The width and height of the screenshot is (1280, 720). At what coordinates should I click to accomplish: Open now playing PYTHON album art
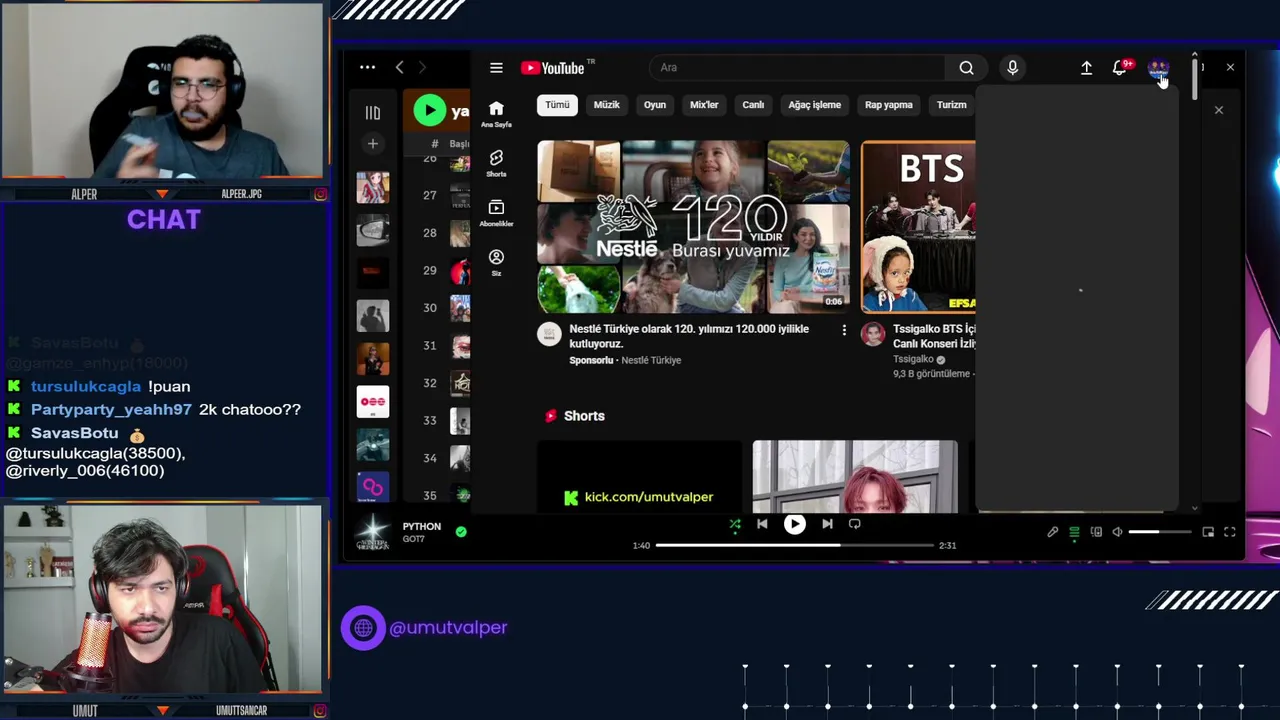click(x=373, y=533)
